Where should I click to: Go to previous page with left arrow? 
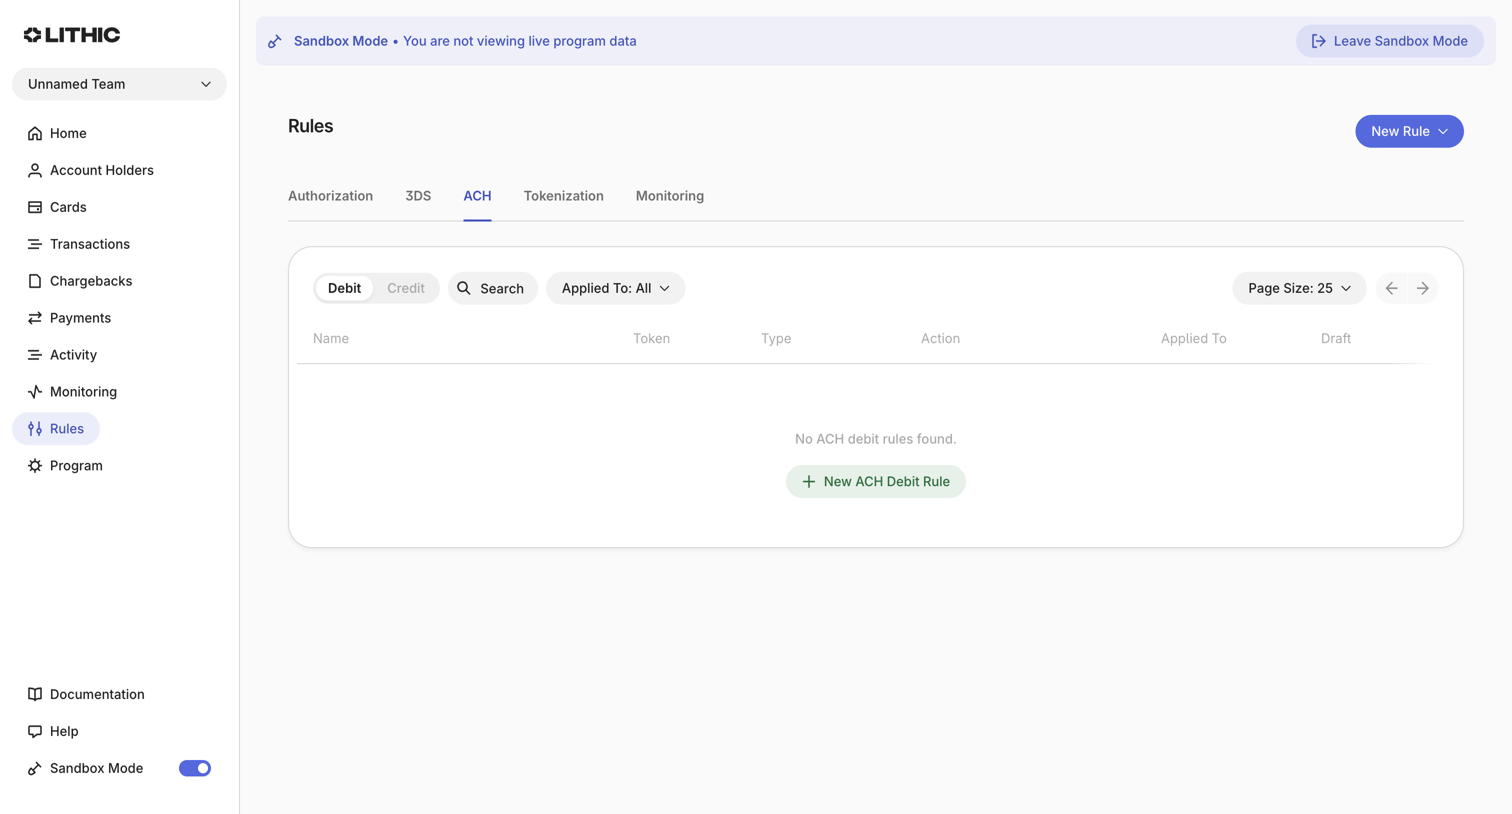(x=1391, y=288)
